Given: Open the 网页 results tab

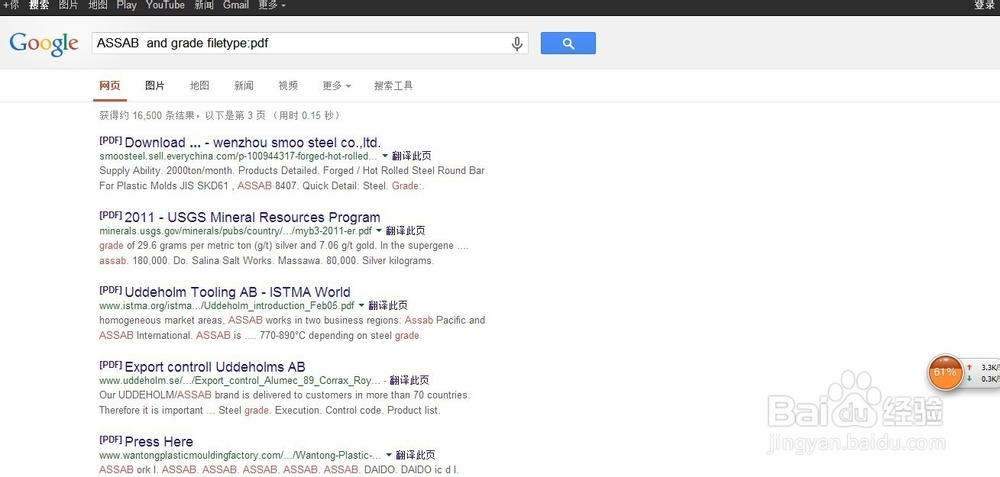Looking at the screenshot, I should tap(110, 85).
